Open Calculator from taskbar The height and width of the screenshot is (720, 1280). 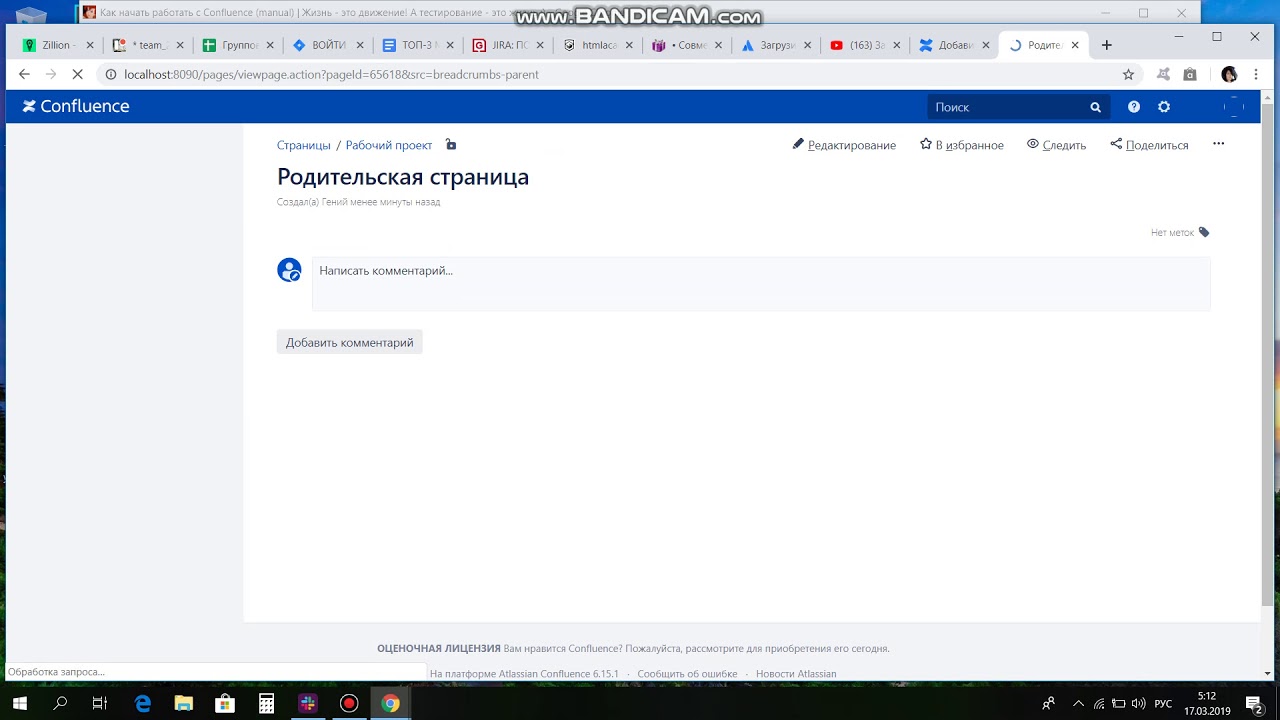[266, 703]
